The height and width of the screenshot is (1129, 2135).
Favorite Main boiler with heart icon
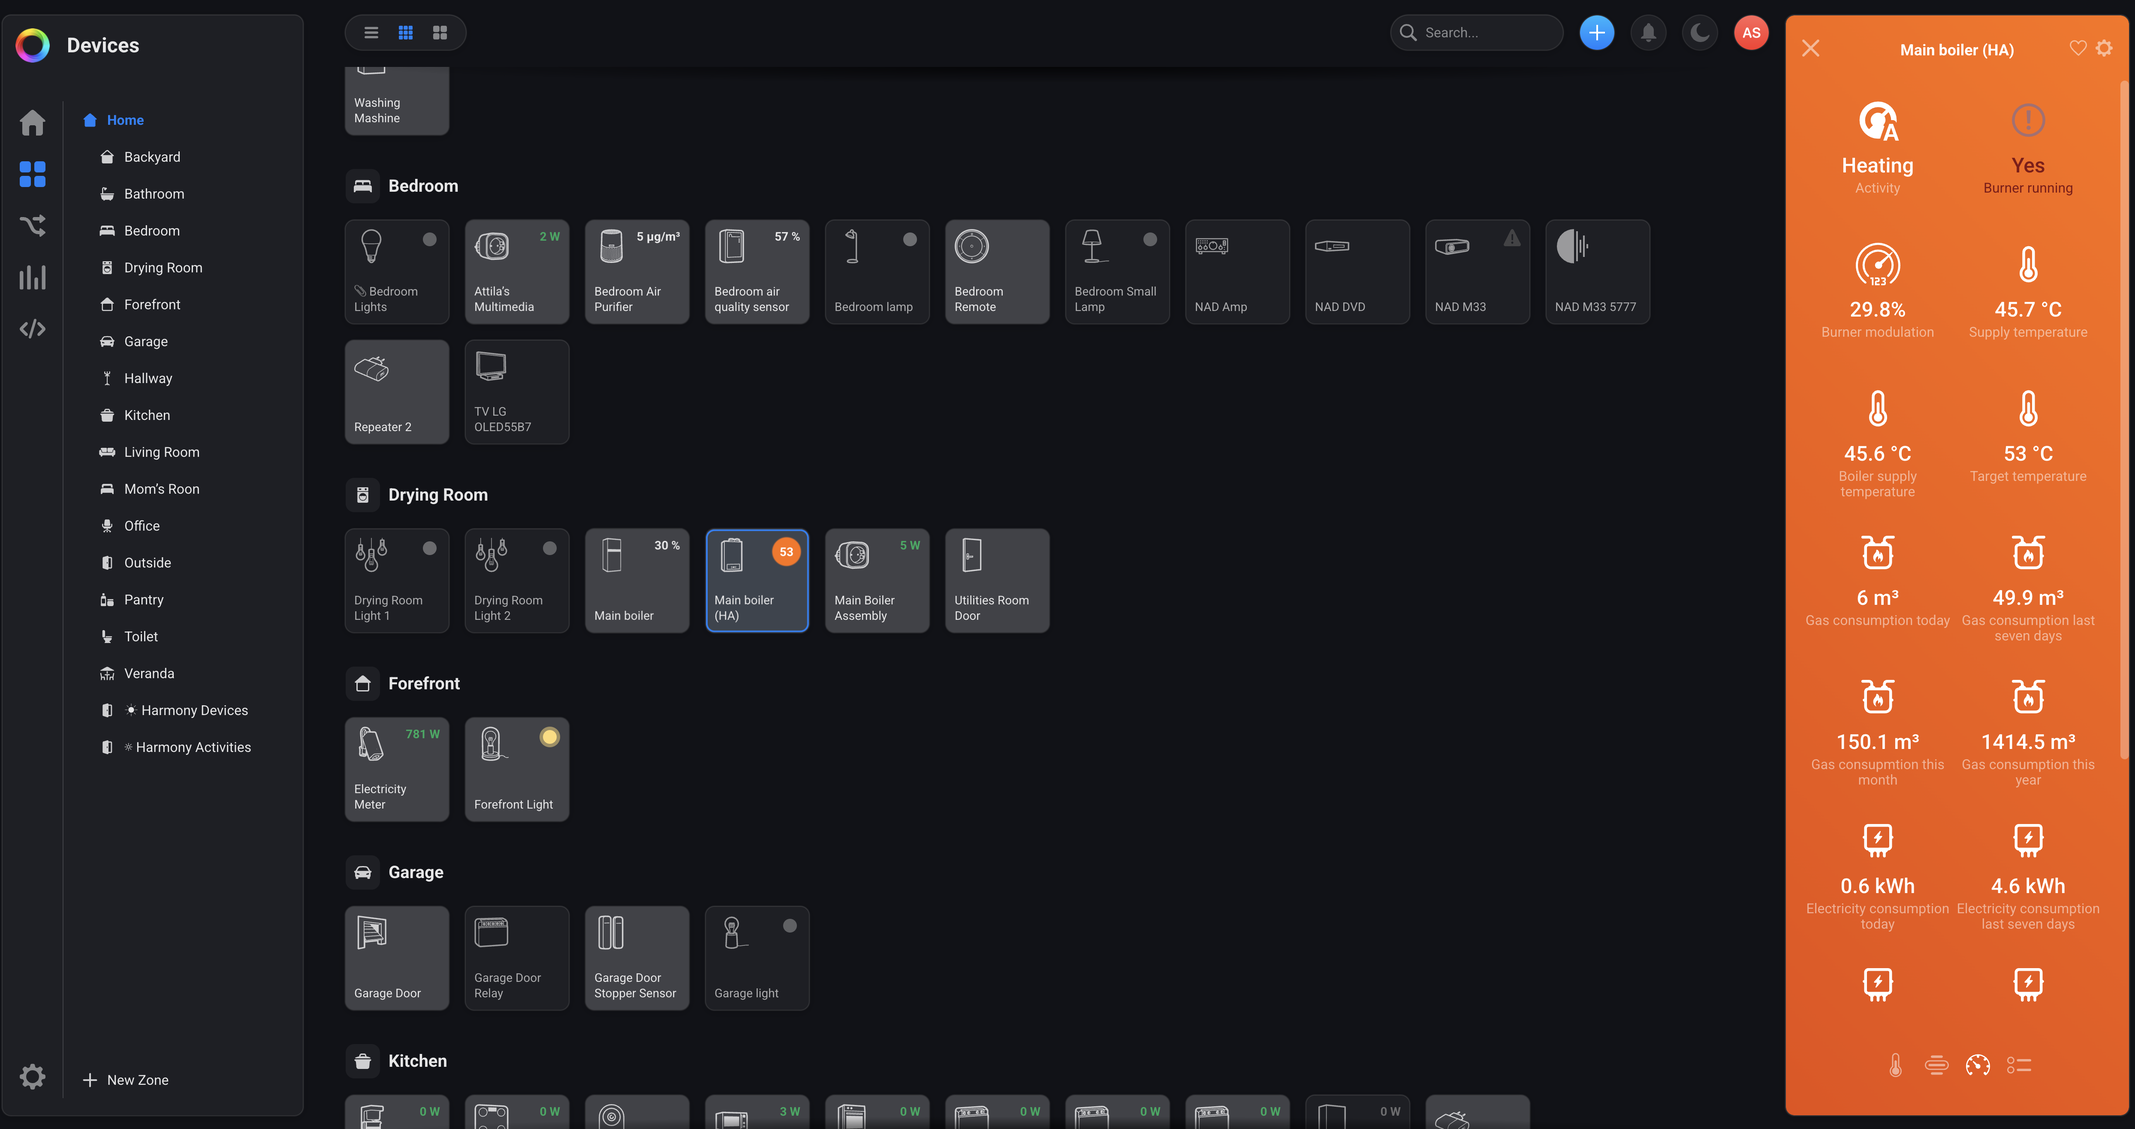(x=2077, y=48)
